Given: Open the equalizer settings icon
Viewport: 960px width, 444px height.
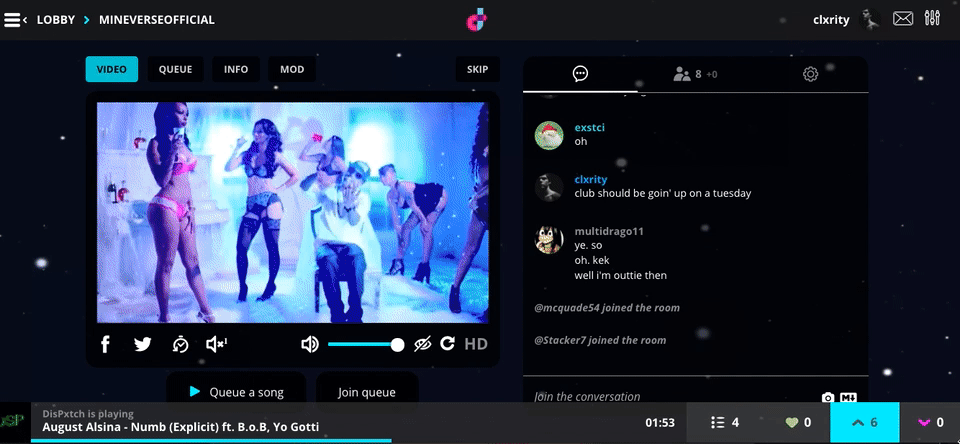Looking at the screenshot, I should 932,18.
